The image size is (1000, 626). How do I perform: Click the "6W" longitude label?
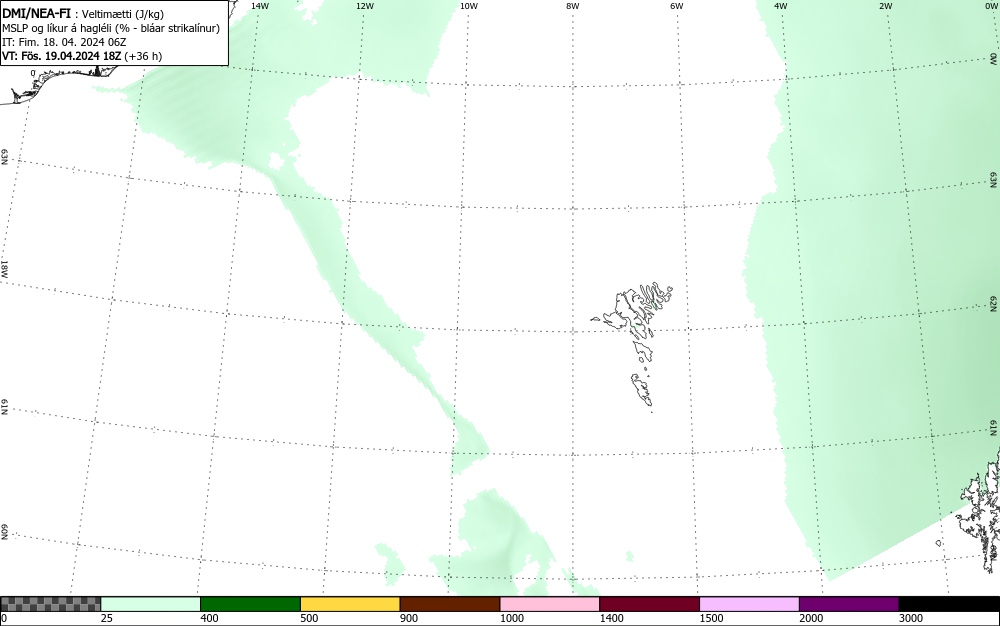[677, 6]
